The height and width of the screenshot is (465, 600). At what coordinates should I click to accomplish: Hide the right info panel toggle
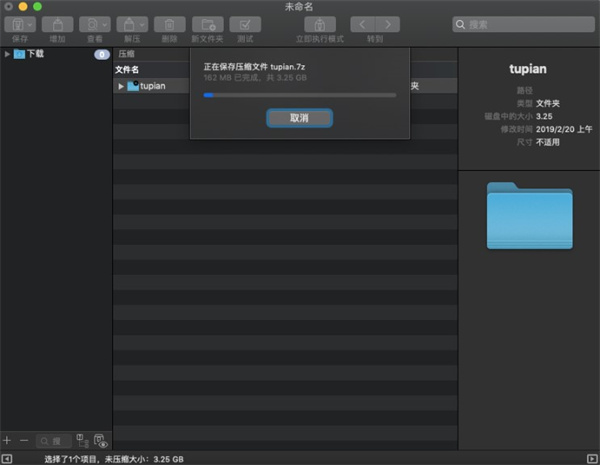pyautogui.click(x=592, y=458)
